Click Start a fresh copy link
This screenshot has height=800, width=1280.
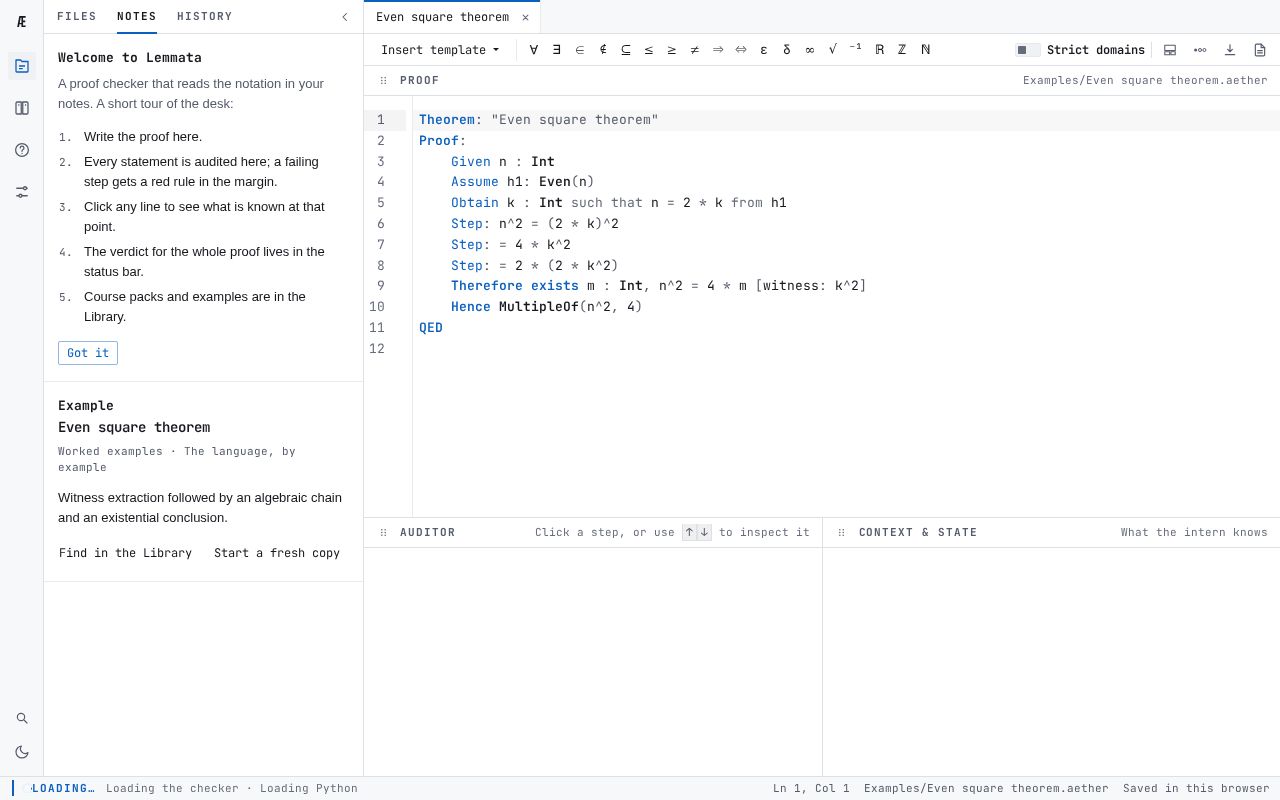pyautogui.click(x=277, y=553)
